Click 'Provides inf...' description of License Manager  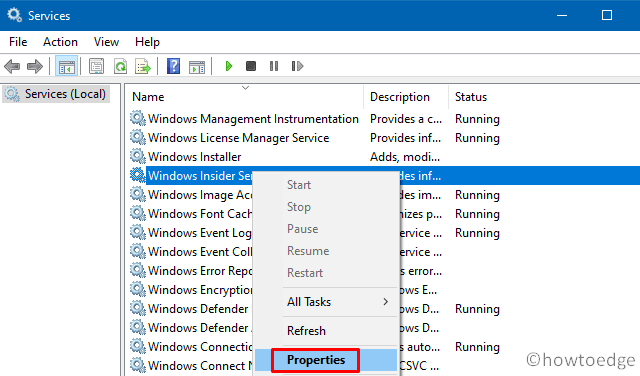pyautogui.click(x=405, y=138)
